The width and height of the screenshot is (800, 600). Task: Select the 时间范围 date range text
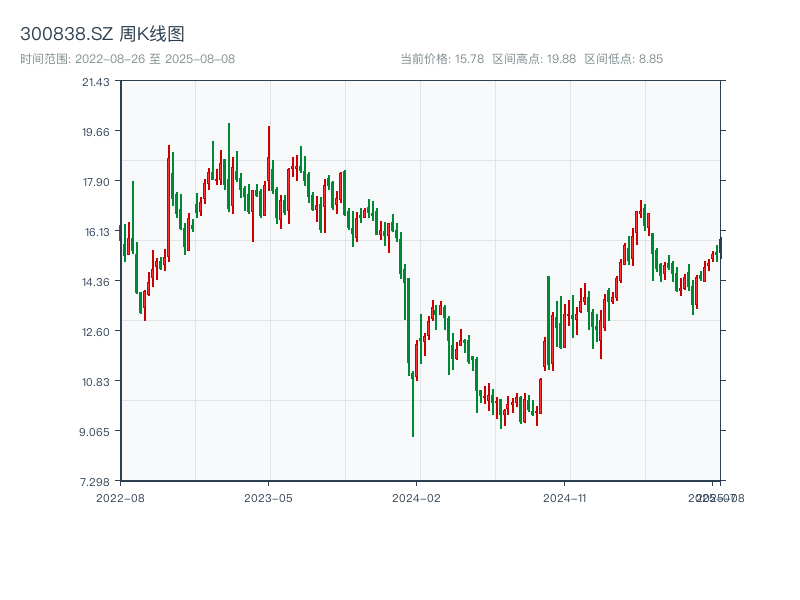[x=127, y=59]
